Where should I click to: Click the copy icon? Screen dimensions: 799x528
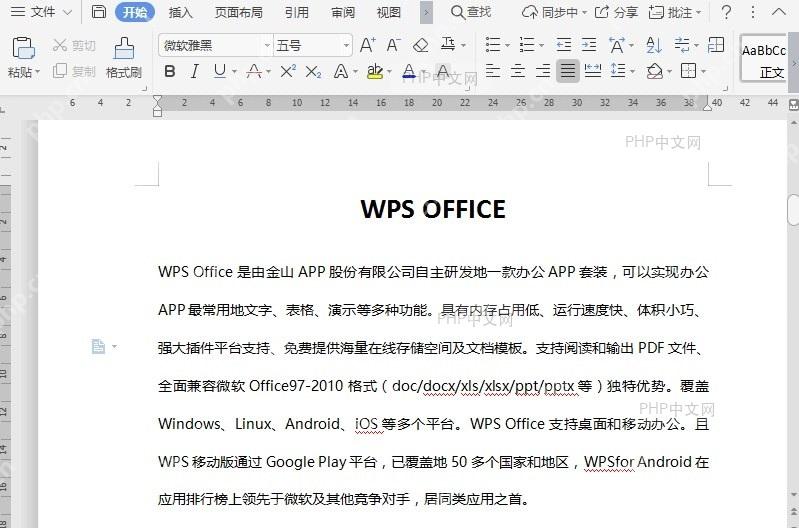coord(60,70)
